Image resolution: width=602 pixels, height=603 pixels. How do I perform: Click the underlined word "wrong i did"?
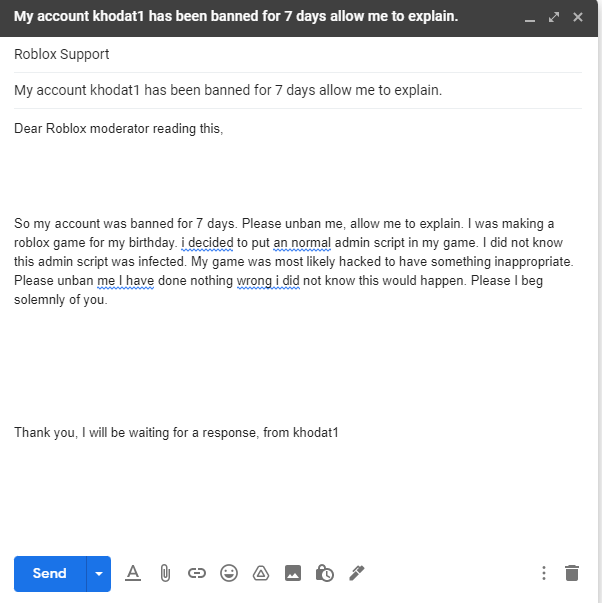click(x=270, y=281)
